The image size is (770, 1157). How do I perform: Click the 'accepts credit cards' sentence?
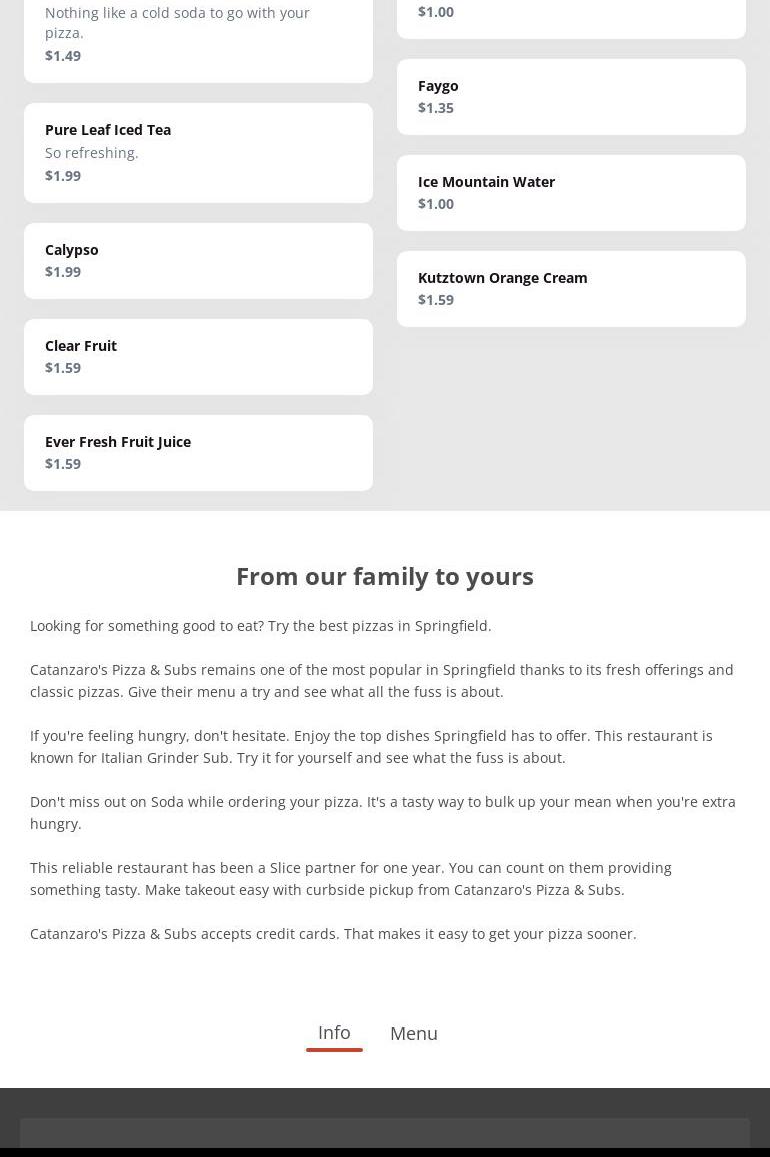333,934
